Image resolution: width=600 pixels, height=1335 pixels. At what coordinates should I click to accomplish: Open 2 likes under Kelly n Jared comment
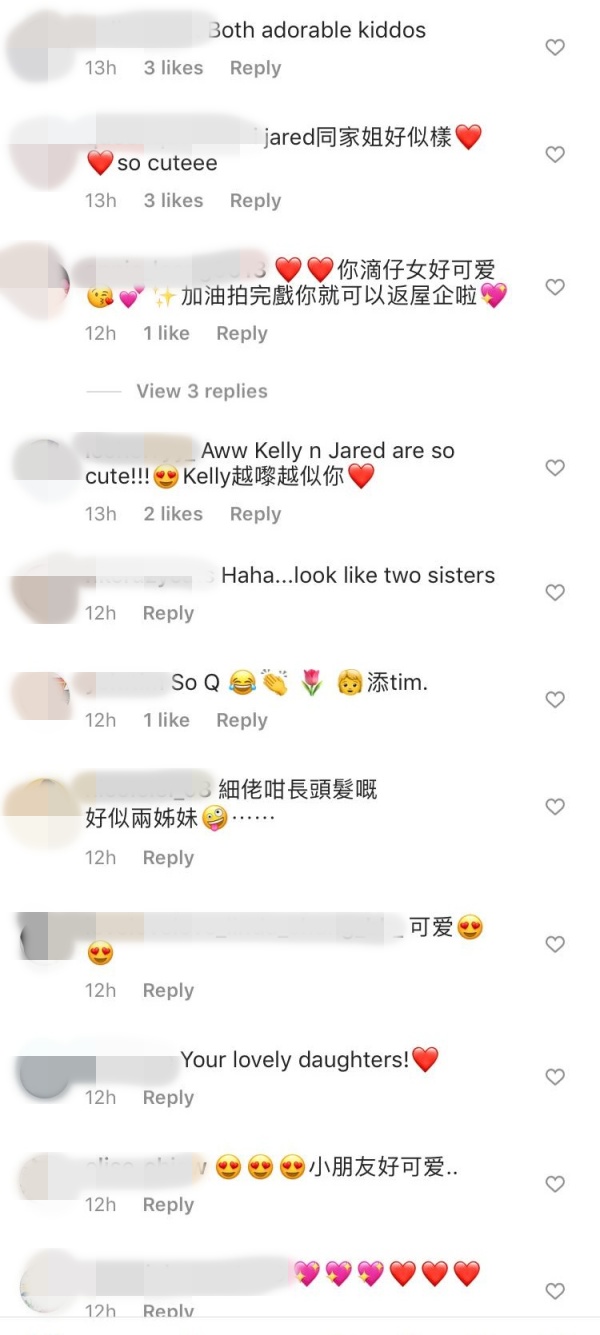click(x=173, y=513)
